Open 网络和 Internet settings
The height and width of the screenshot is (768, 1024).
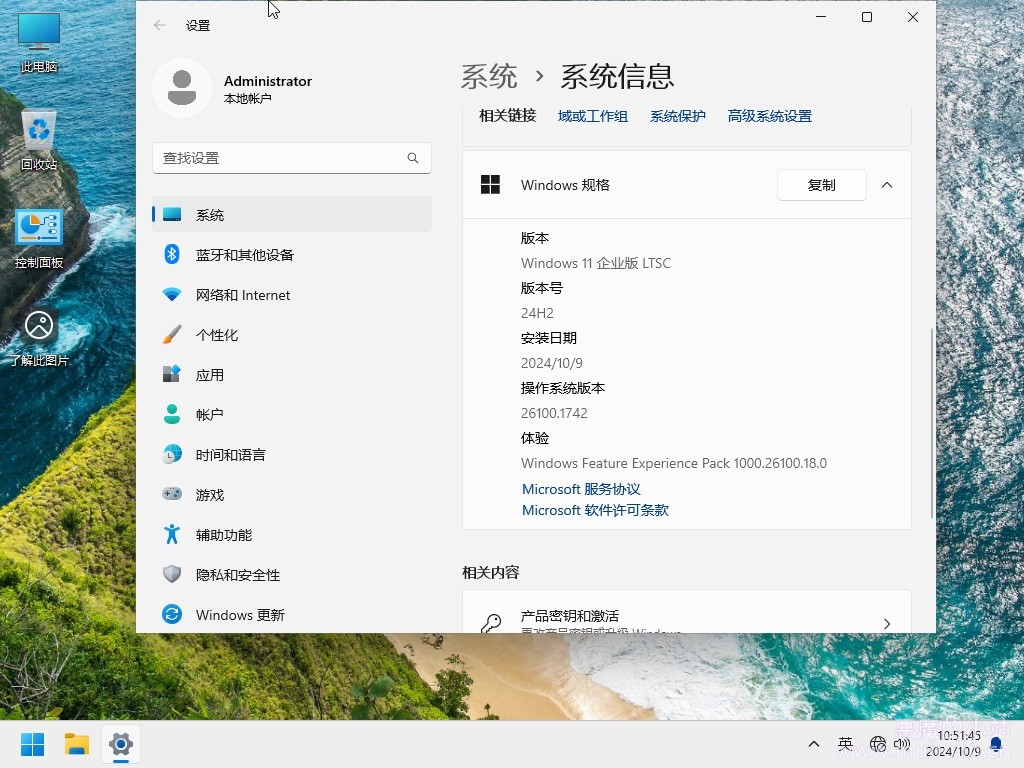coord(292,295)
